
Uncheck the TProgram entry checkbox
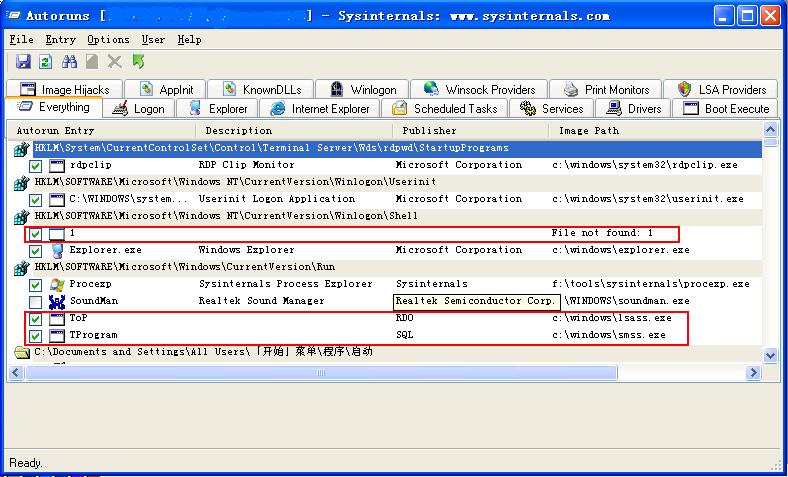coord(35,336)
